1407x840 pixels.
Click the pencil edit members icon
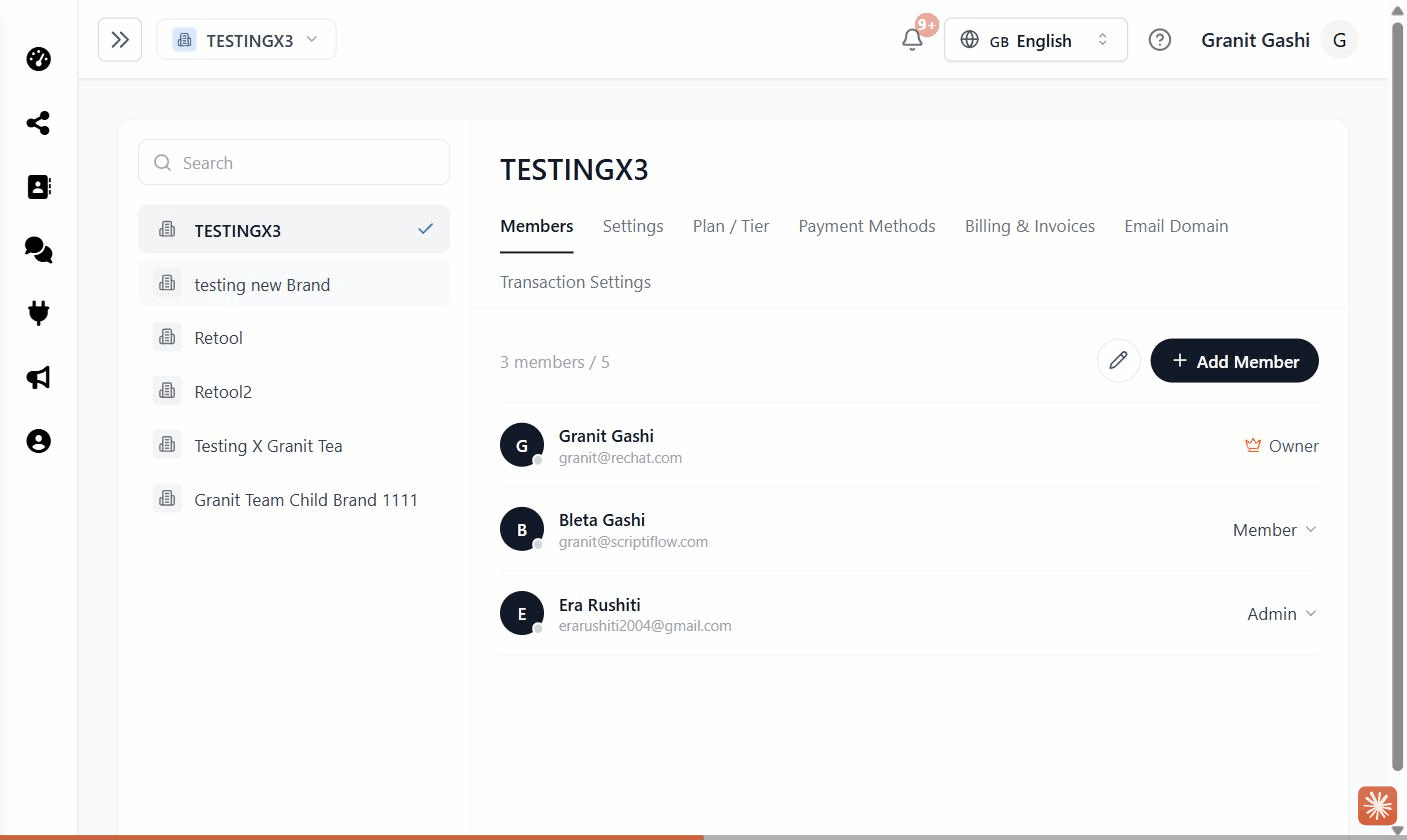click(1118, 360)
